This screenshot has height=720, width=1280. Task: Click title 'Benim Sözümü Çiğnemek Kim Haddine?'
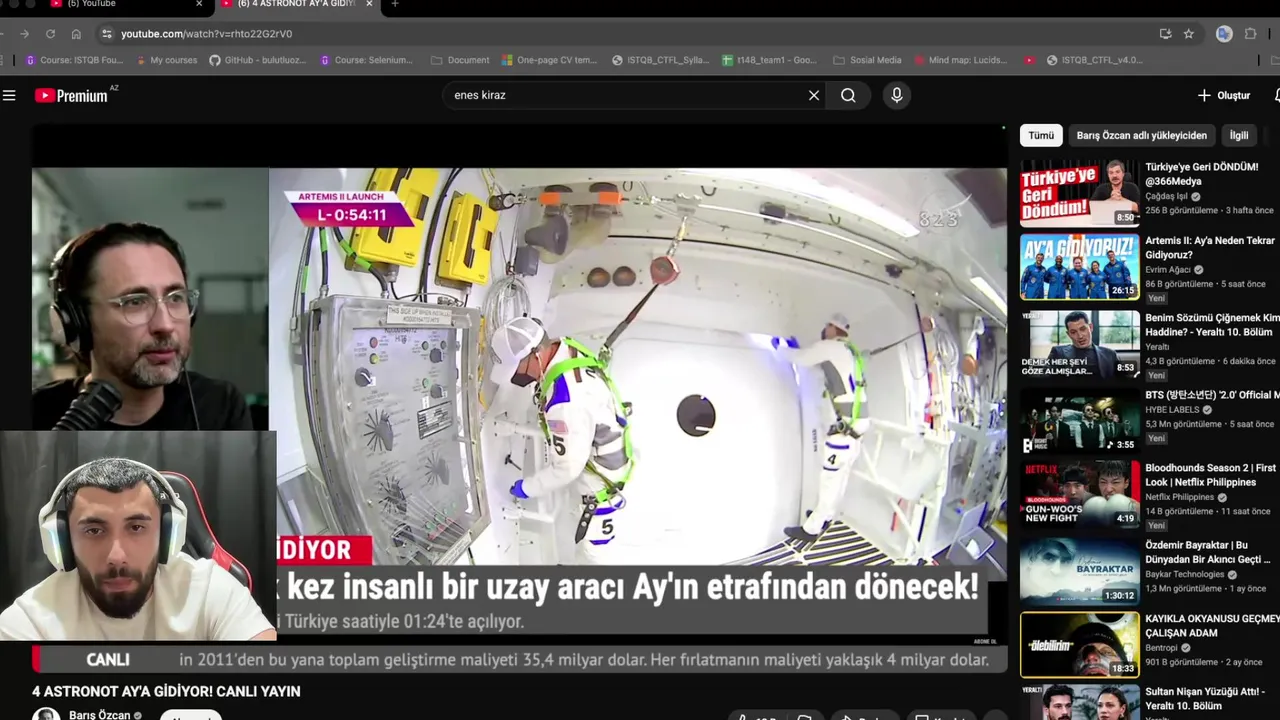[1212, 324]
